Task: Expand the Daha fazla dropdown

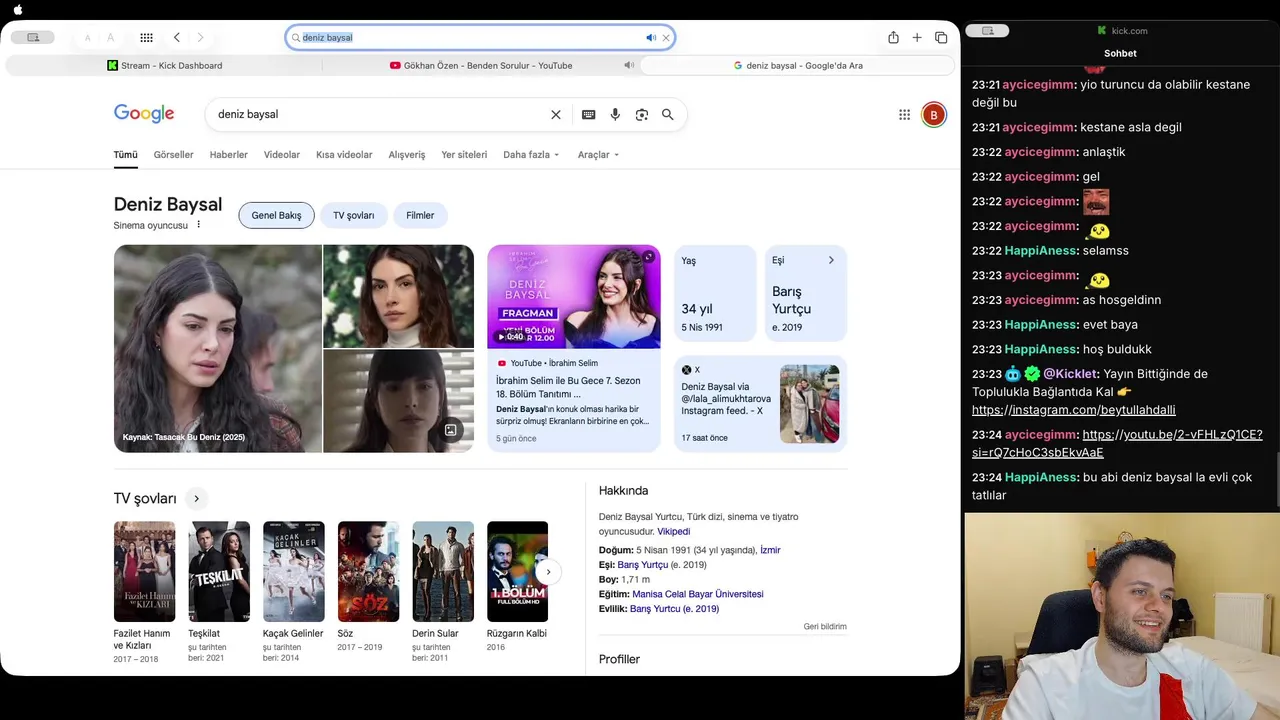Action: [x=531, y=155]
